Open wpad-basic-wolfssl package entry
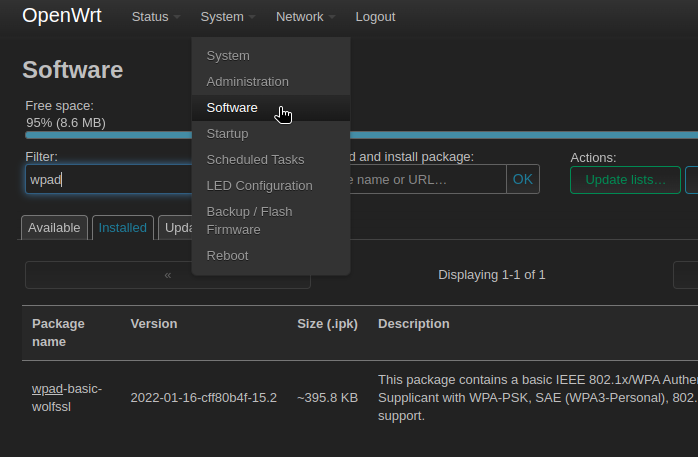 (x=67, y=398)
